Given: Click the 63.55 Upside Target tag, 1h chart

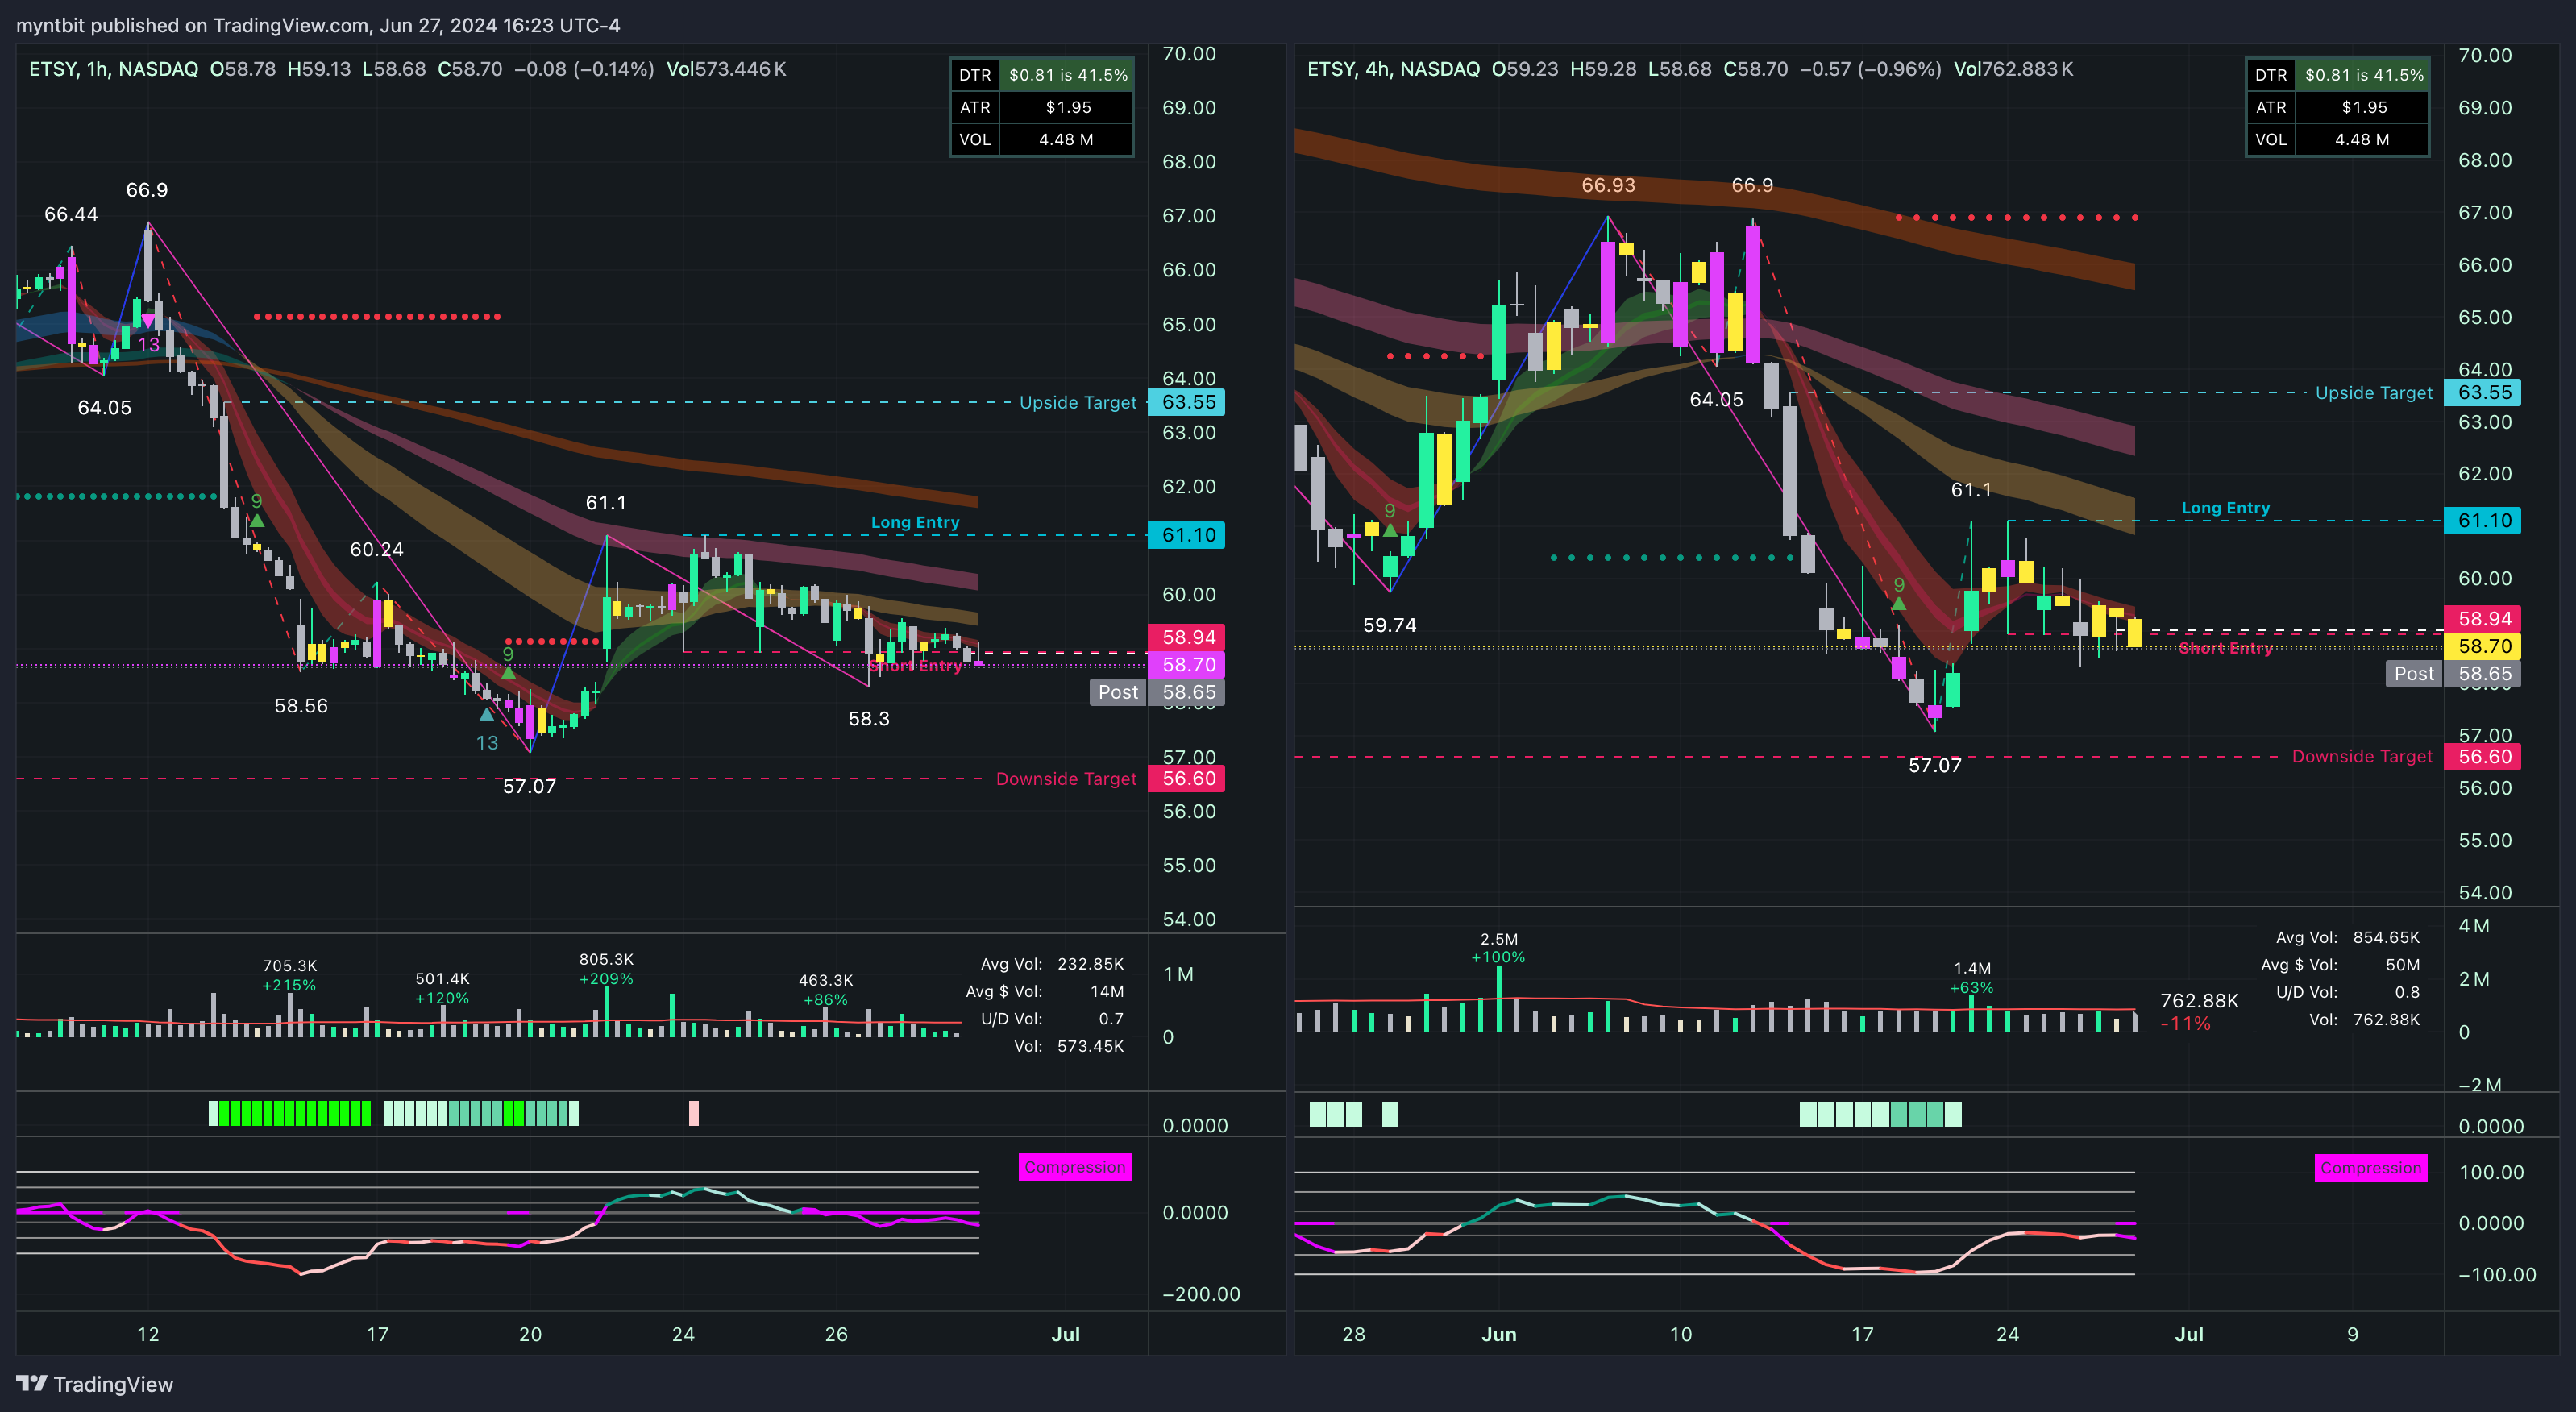Looking at the screenshot, I should click(x=1187, y=402).
